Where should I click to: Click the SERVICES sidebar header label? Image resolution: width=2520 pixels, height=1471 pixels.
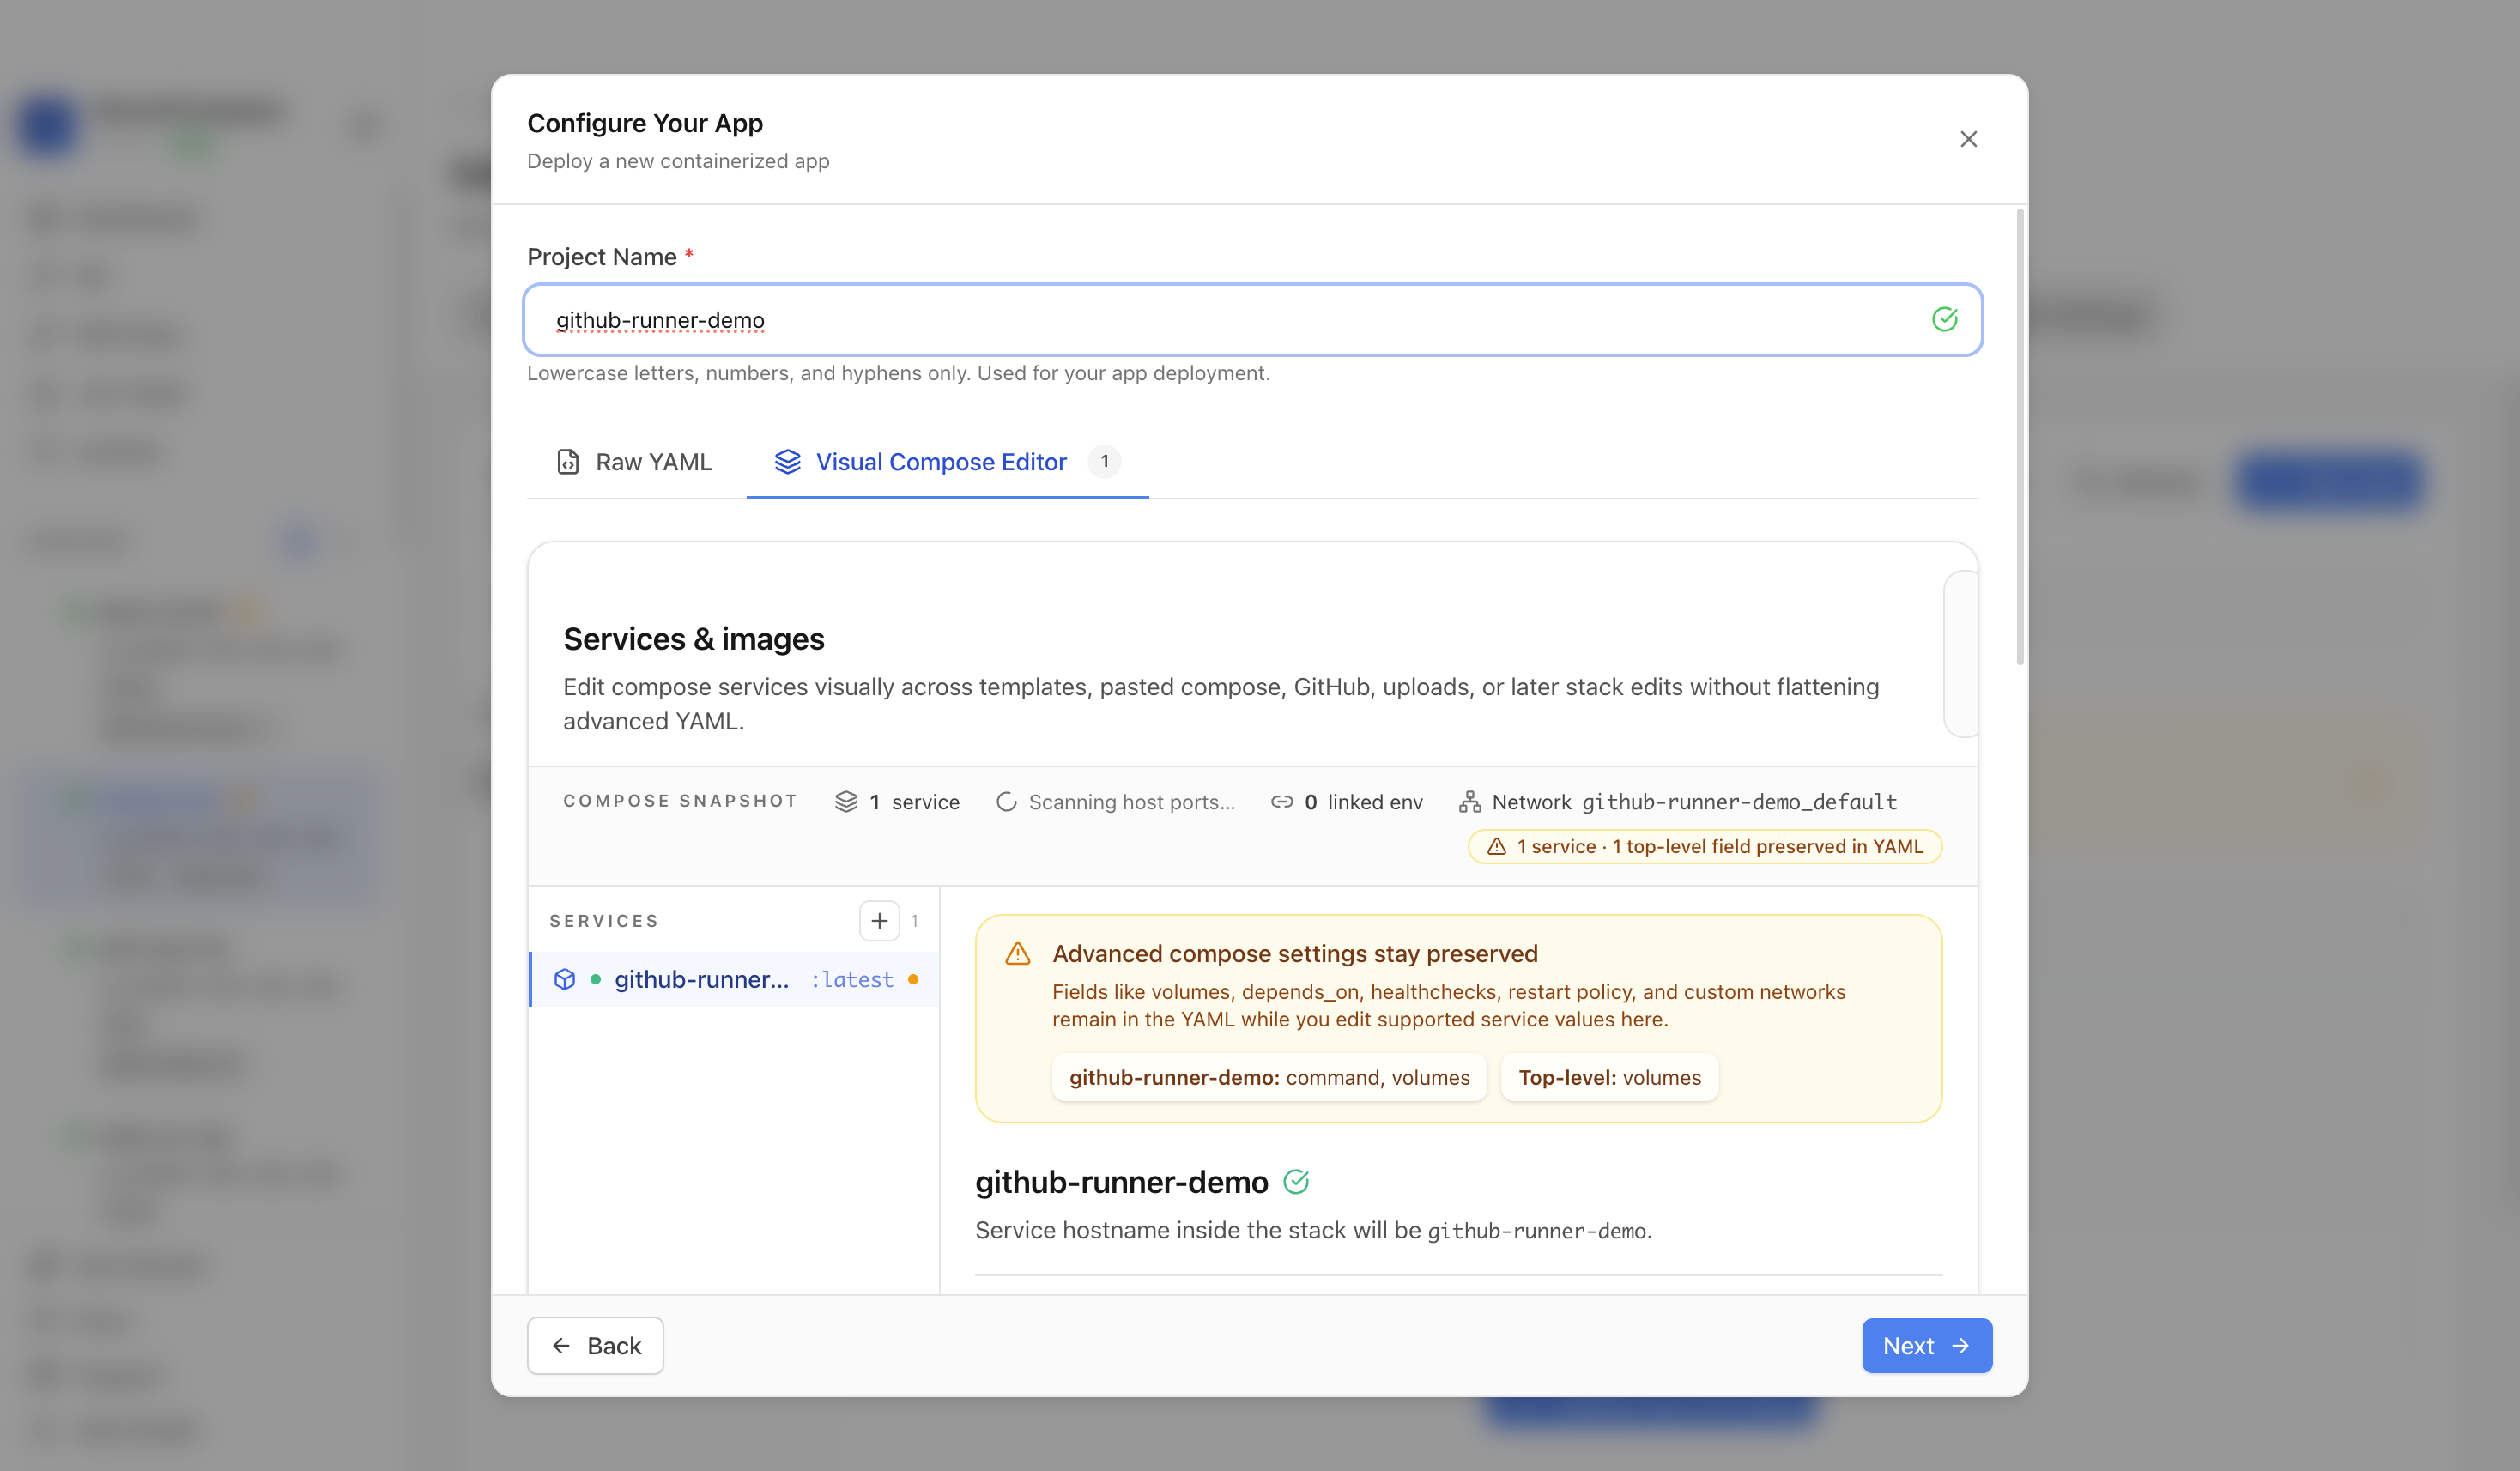point(604,921)
